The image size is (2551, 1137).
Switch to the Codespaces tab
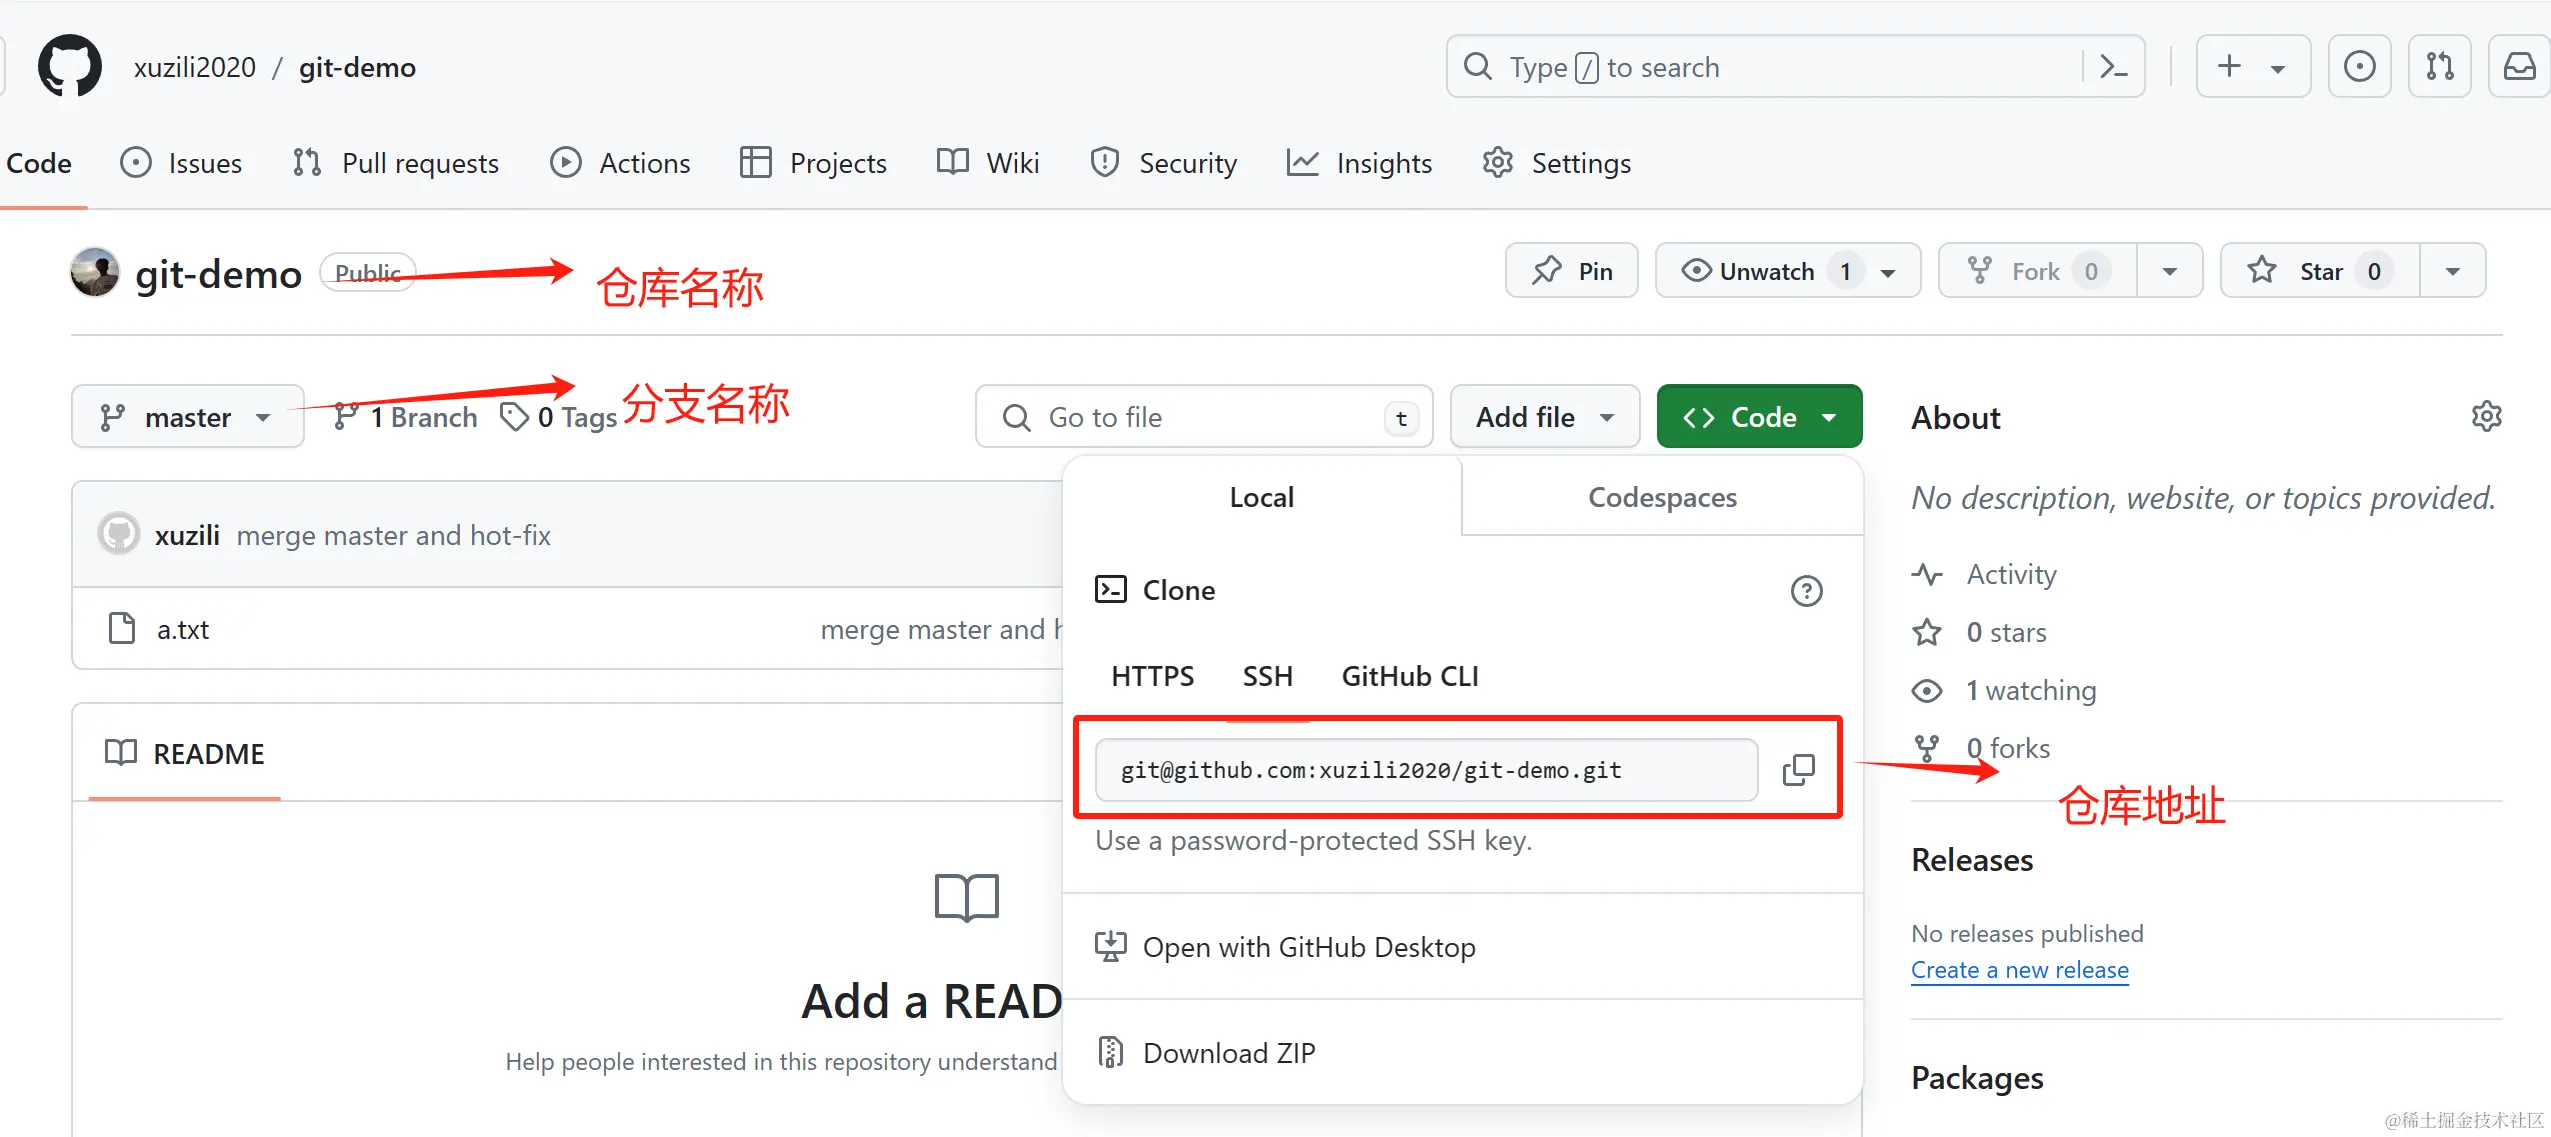tap(1662, 497)
